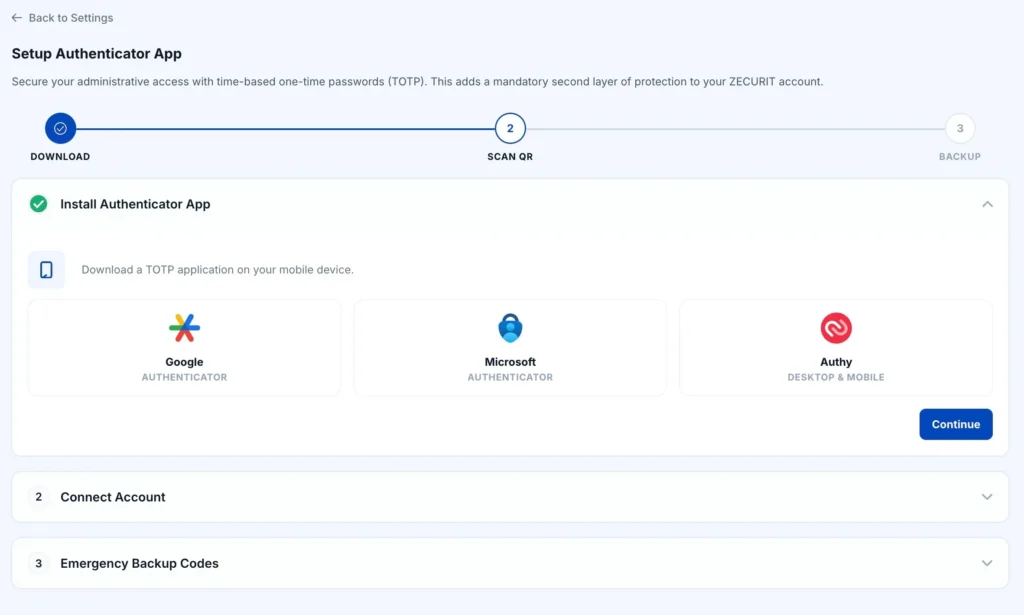Click the green checkmark beside Install Authenticator App
Viewport: 1024px width, 615px height.
(39, 204)
